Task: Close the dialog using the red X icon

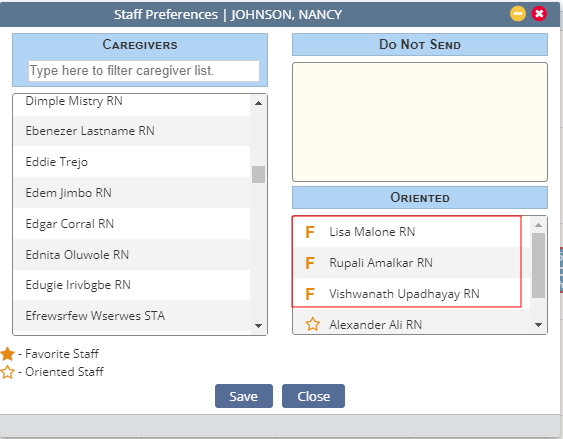Action: (x=539, y=14)
